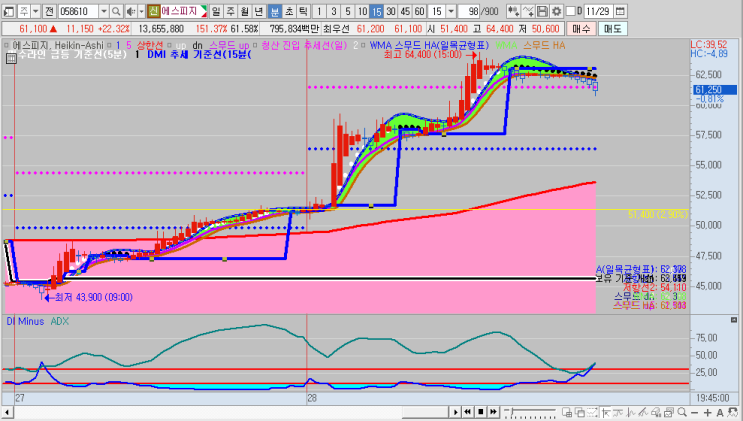Toggle the 신 credit badge beside 에스피지
Viewport: 743px width, 421px height.
(153, 11)
